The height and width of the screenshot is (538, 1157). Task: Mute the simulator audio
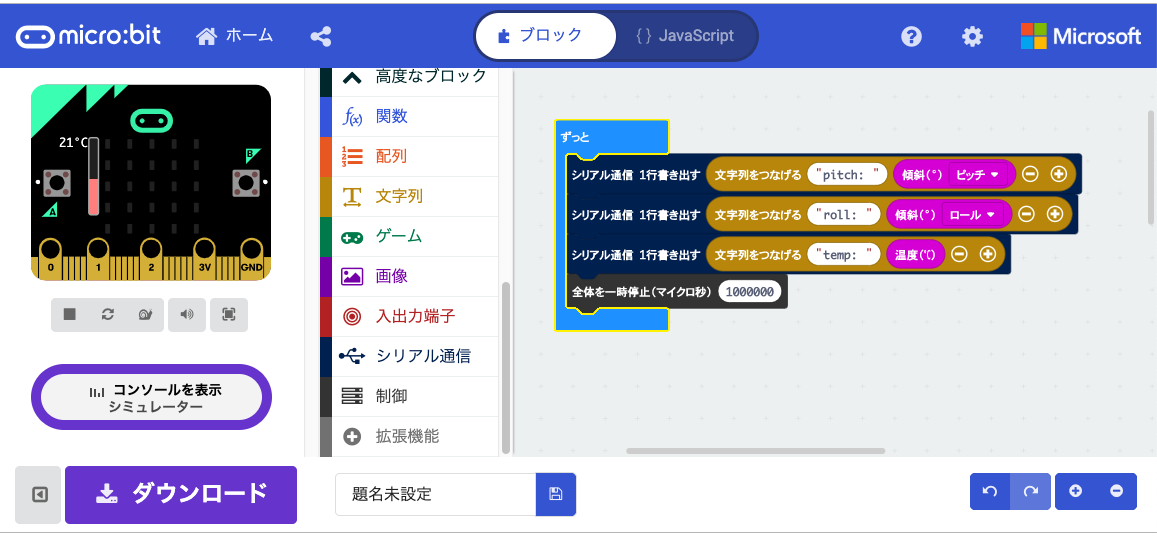click(x=187, y=314)
